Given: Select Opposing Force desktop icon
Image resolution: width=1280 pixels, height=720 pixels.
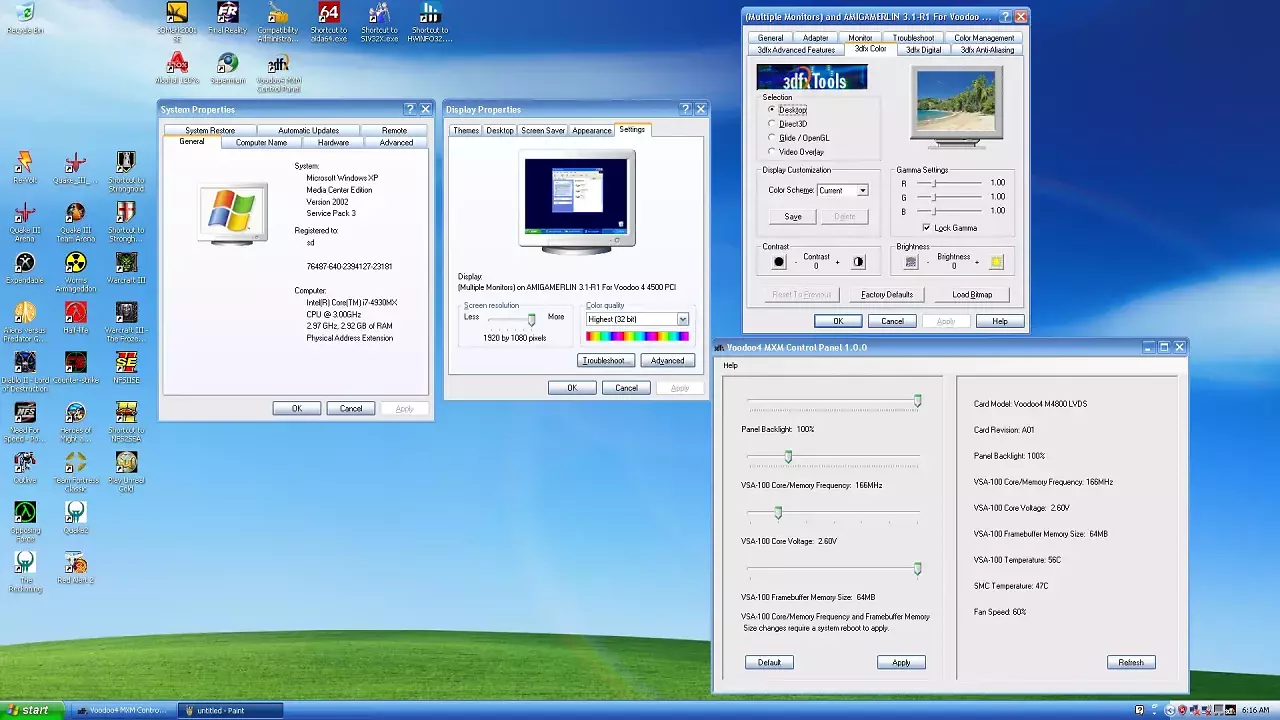Looking at the screenshot, I should (25, 522).
